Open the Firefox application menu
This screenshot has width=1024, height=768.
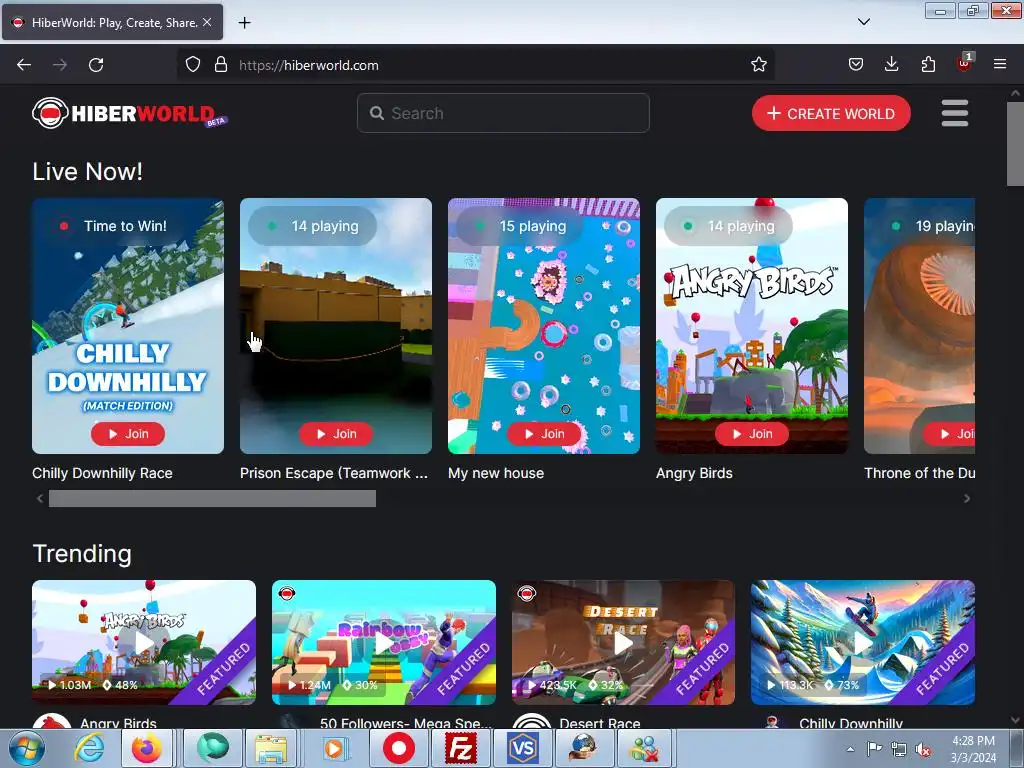pos(1000,64)
